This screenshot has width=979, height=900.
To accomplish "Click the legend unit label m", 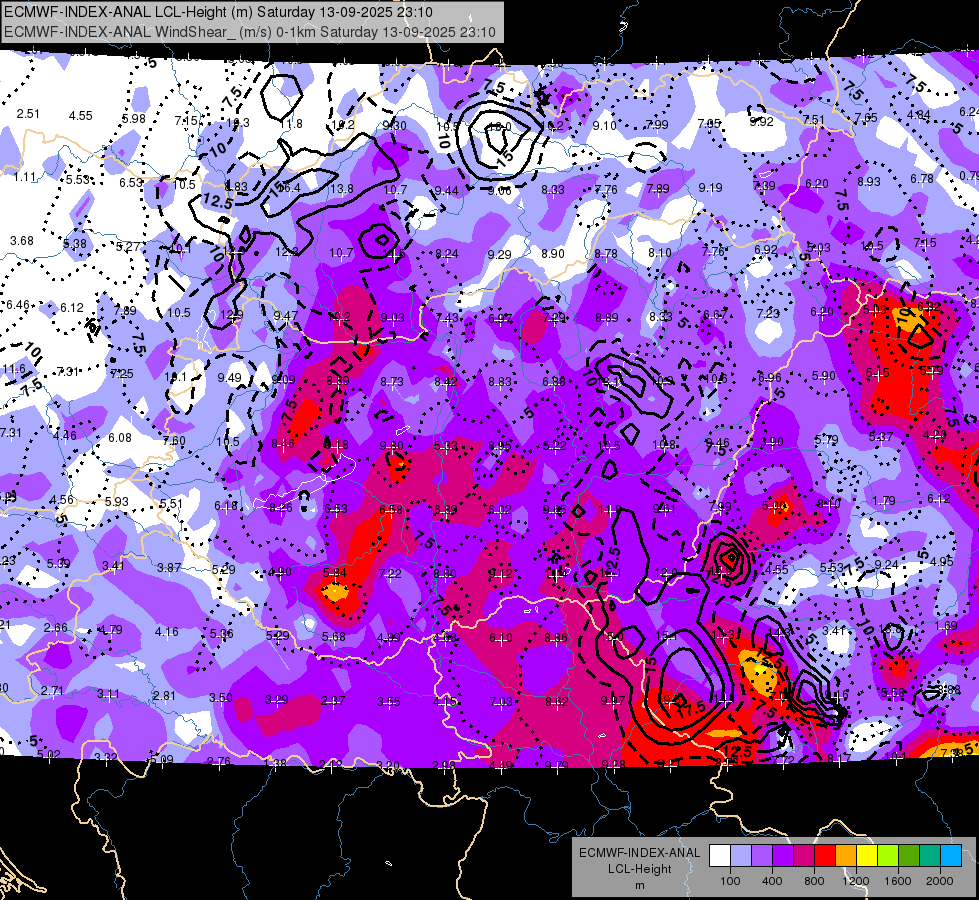I will [639, 885].
